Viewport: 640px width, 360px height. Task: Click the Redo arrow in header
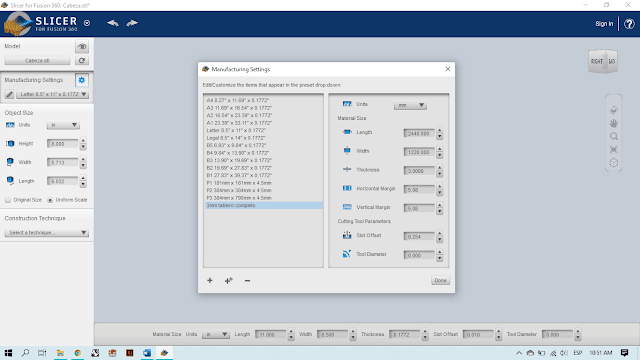(132, 23)
